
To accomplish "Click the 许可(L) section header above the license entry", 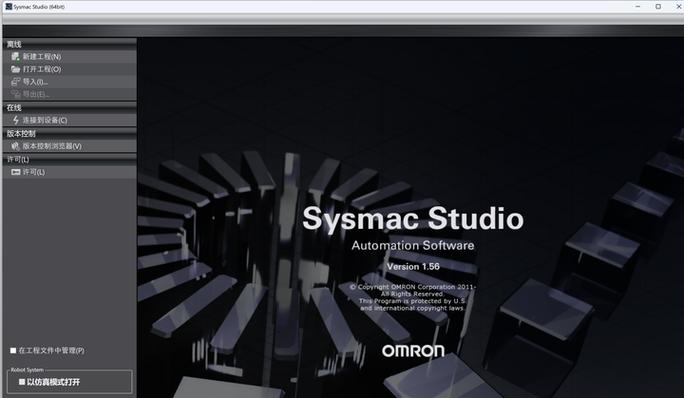I will click(x=69, y=159).
